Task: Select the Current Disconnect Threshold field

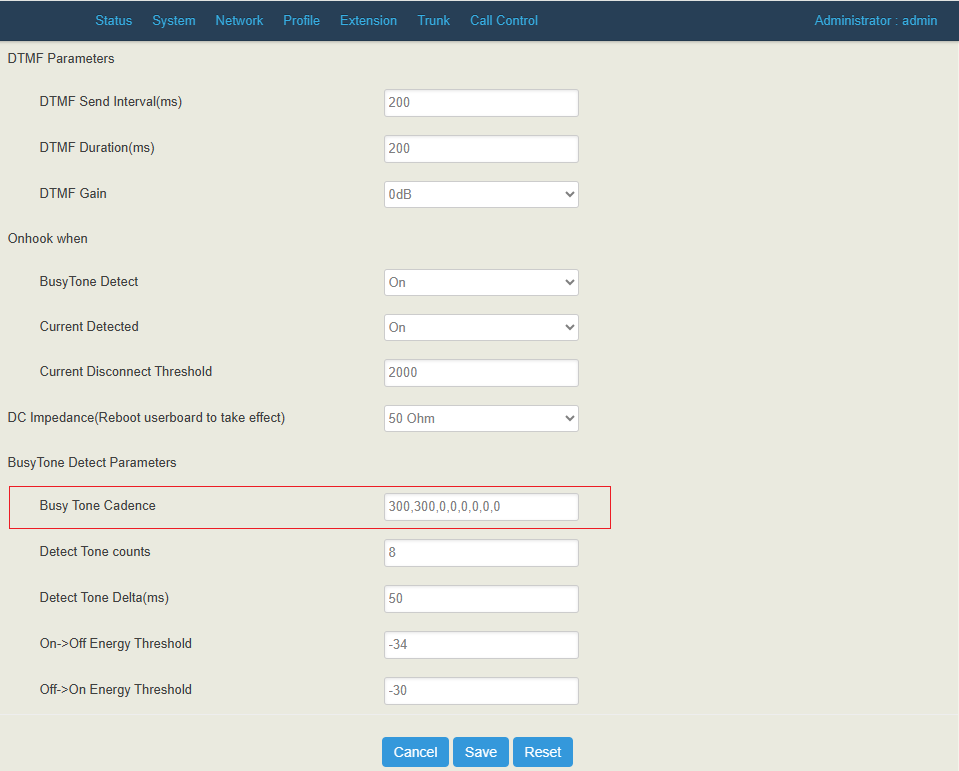Action: 481,372
